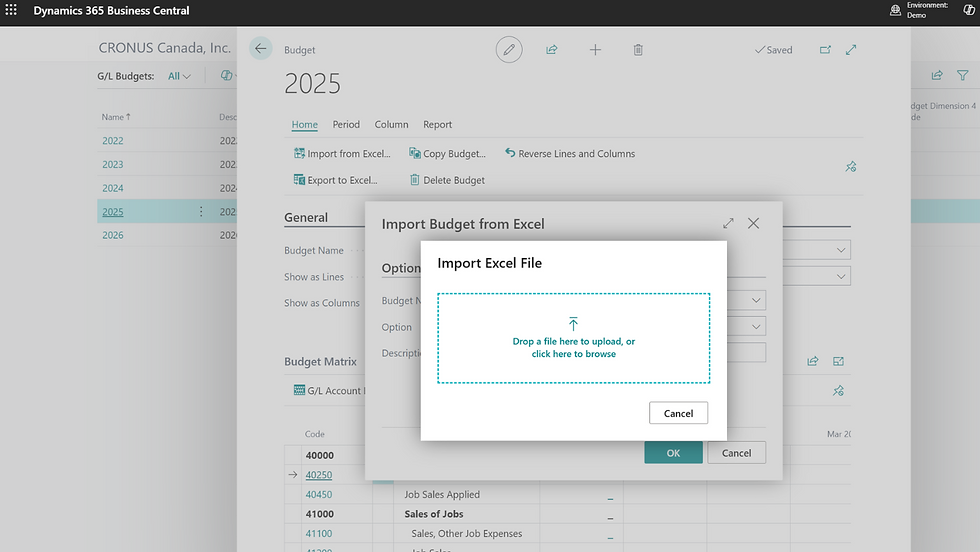This screenshot has height=552, width=980.
Task: Click the General section heading
Action: coord(306,218)
